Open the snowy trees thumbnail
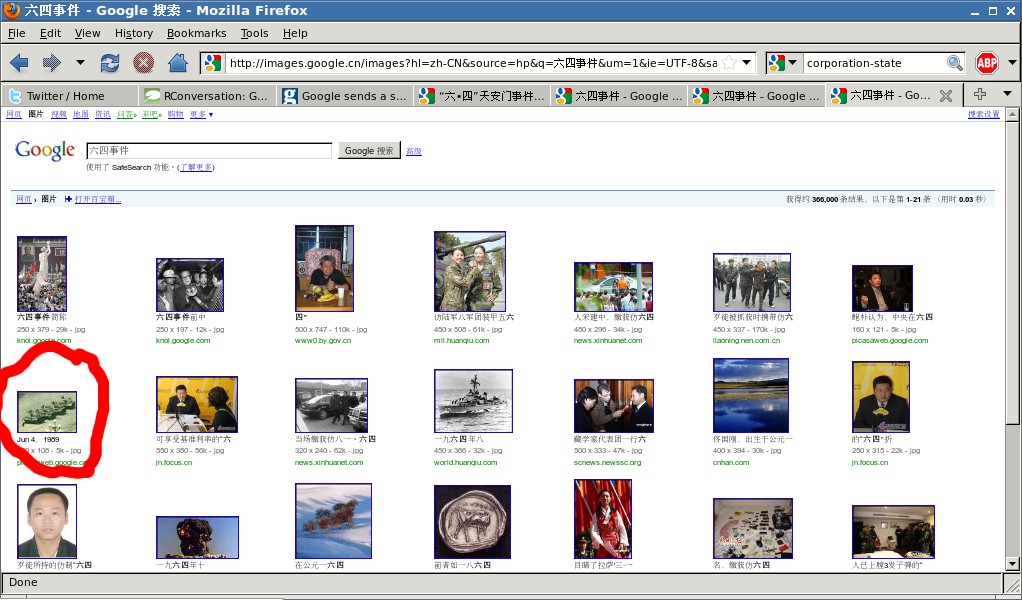Screen dimensions: 1022x600 (x=333, y=521)
